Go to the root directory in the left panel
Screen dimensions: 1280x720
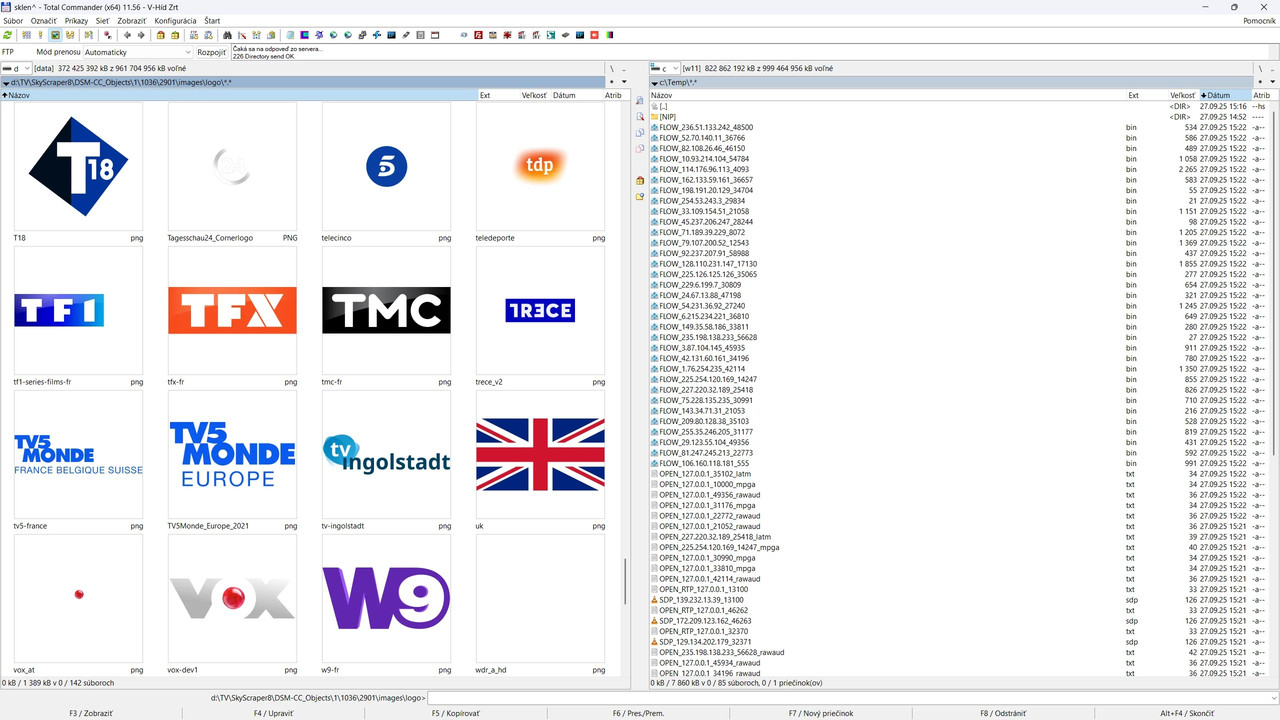click(x=612, y=69)
